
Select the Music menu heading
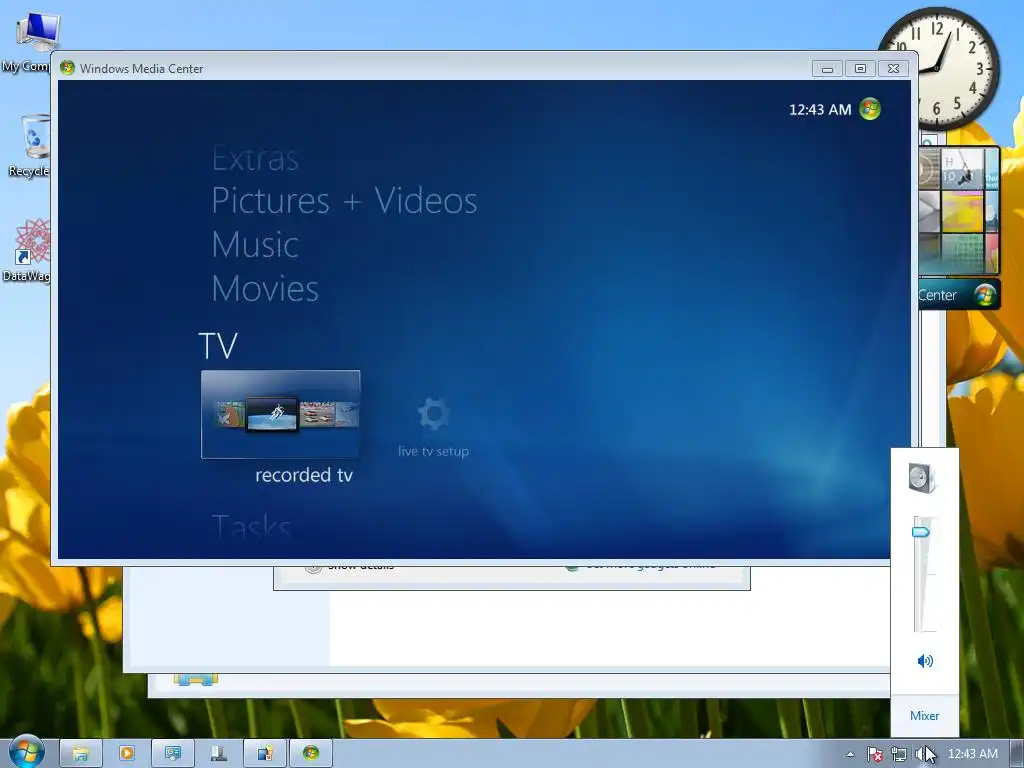pos(255,245)
